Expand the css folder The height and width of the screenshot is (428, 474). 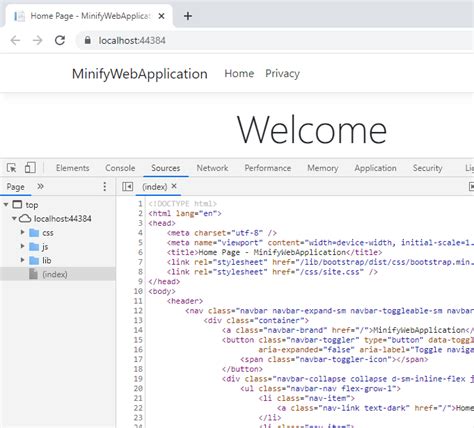pyautogui.click(x=22, y=232)
